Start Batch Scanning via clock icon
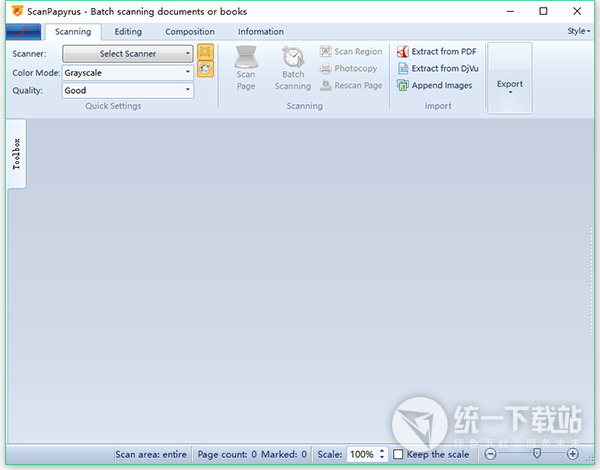The height and width of the screenshot is (470, 600). [293, 57]
